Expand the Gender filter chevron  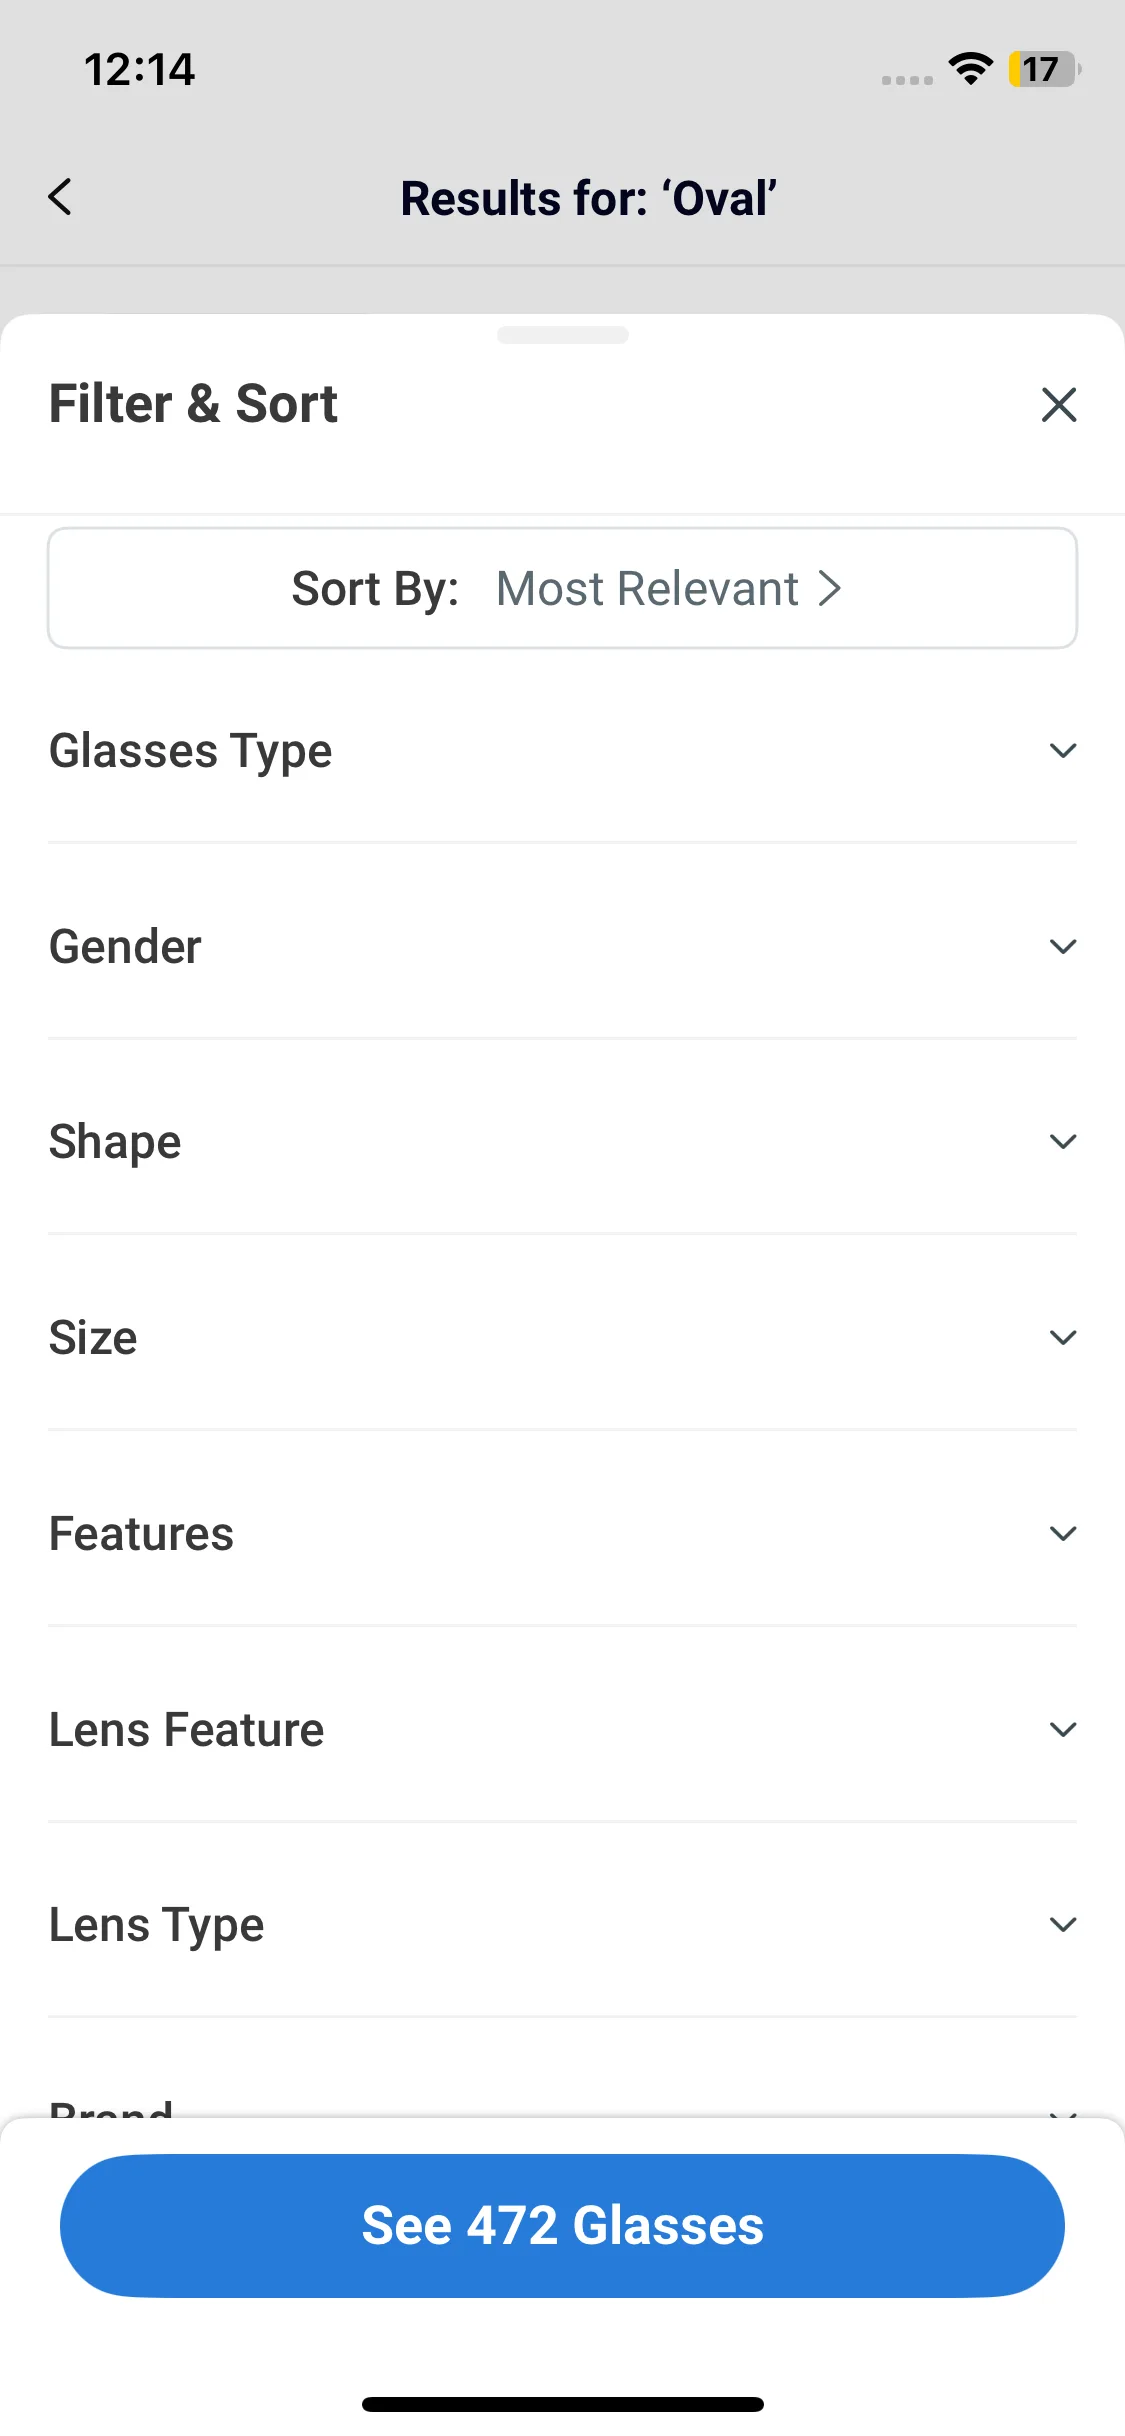click(x=1062, y=946)
